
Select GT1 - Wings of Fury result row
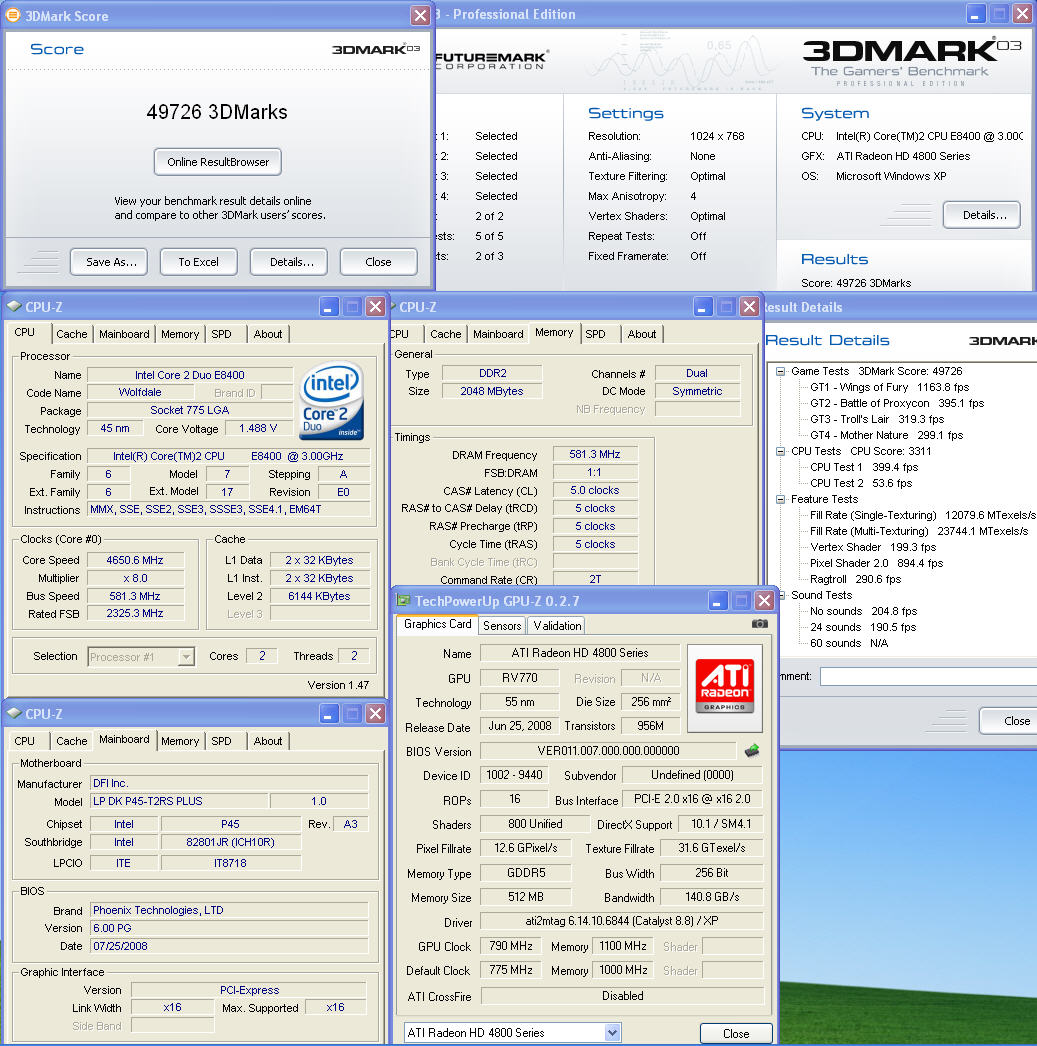pyautogui.click(x=890, y=388)
